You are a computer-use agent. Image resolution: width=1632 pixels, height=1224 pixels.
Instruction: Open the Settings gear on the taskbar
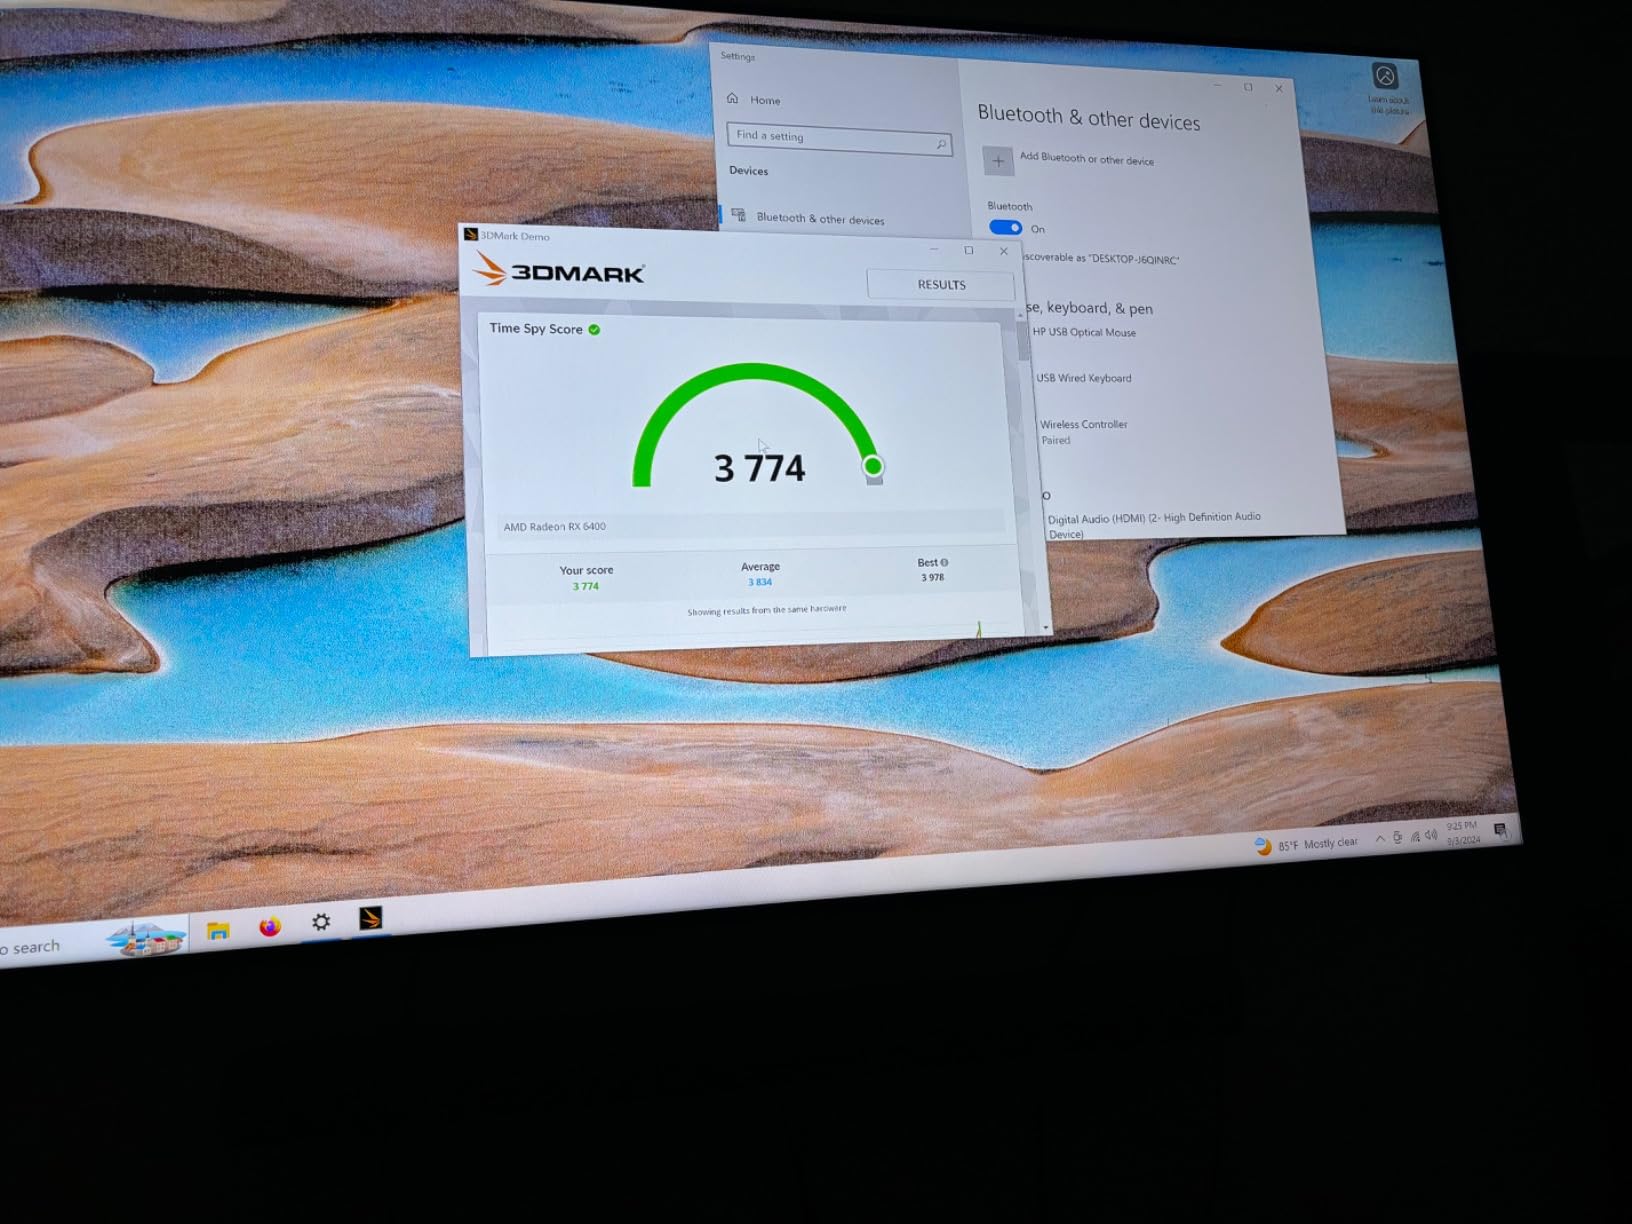click(x=320, y=922)
